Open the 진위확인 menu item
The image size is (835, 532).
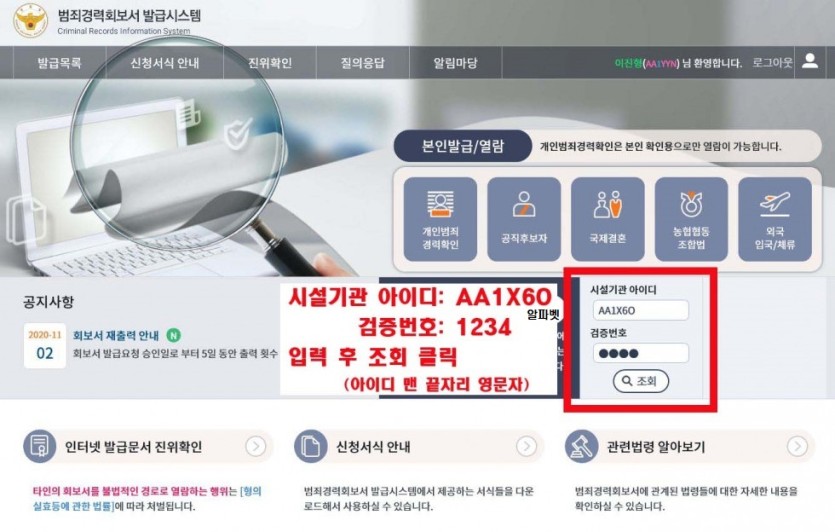[x=269, y=63]
